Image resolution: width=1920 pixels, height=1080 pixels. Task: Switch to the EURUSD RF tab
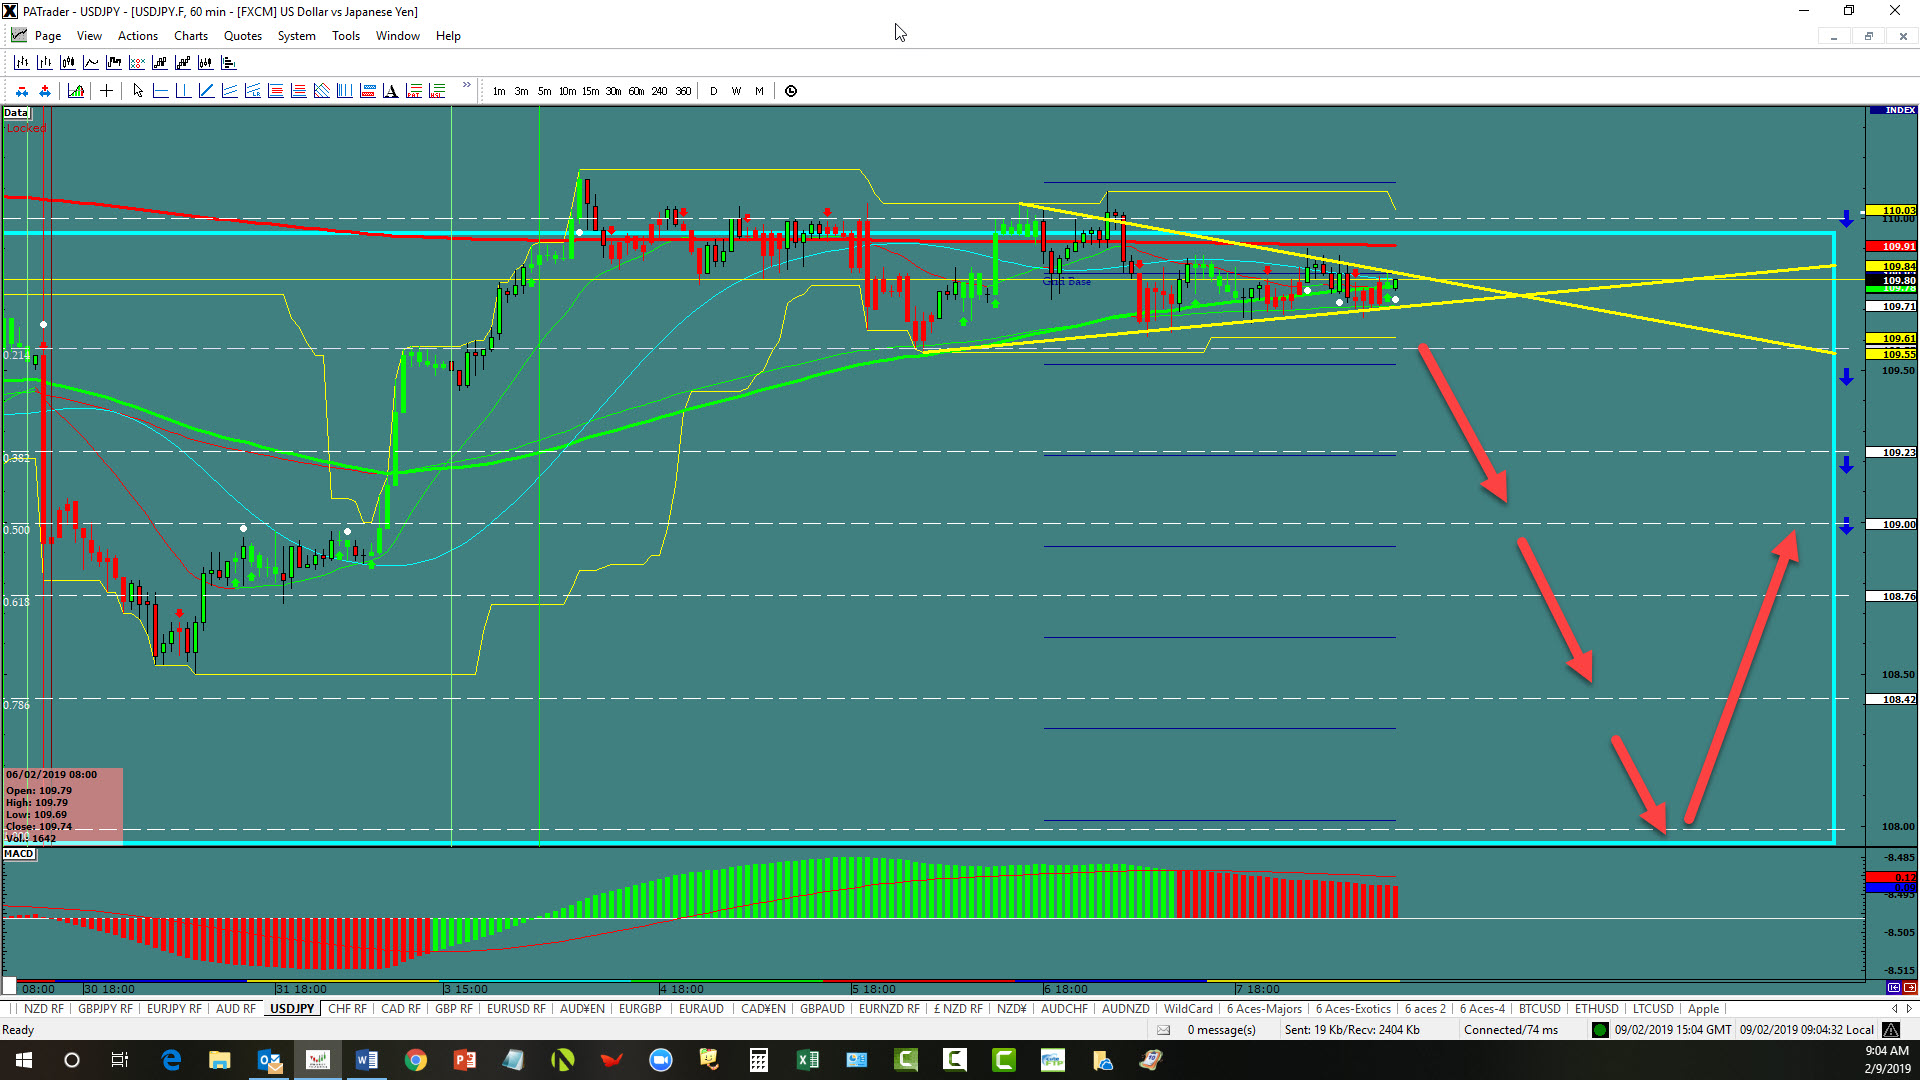[x=516, y=1009]
